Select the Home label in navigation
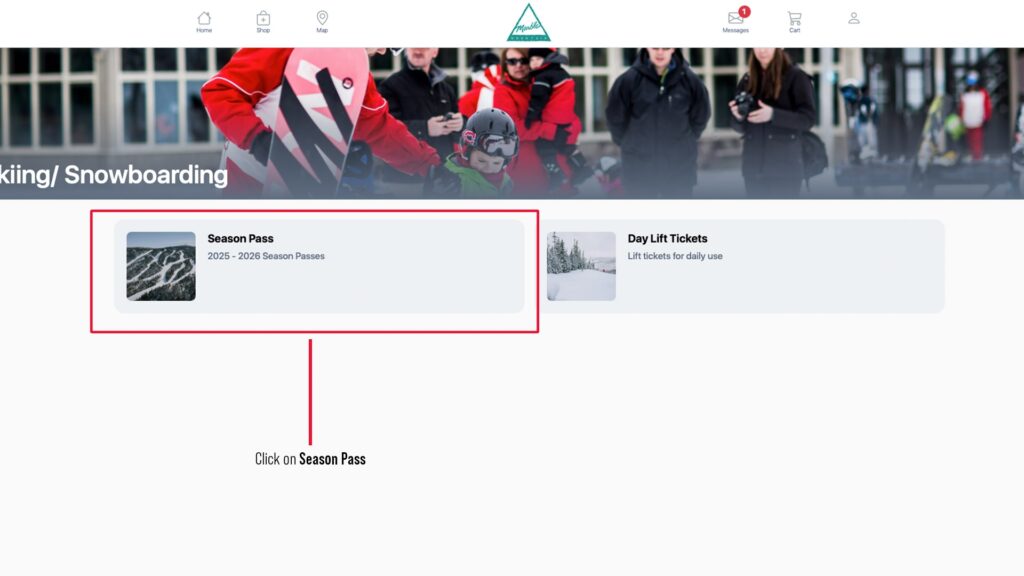Viewport: 1024px width, 576px height. (x=204, y=31)
